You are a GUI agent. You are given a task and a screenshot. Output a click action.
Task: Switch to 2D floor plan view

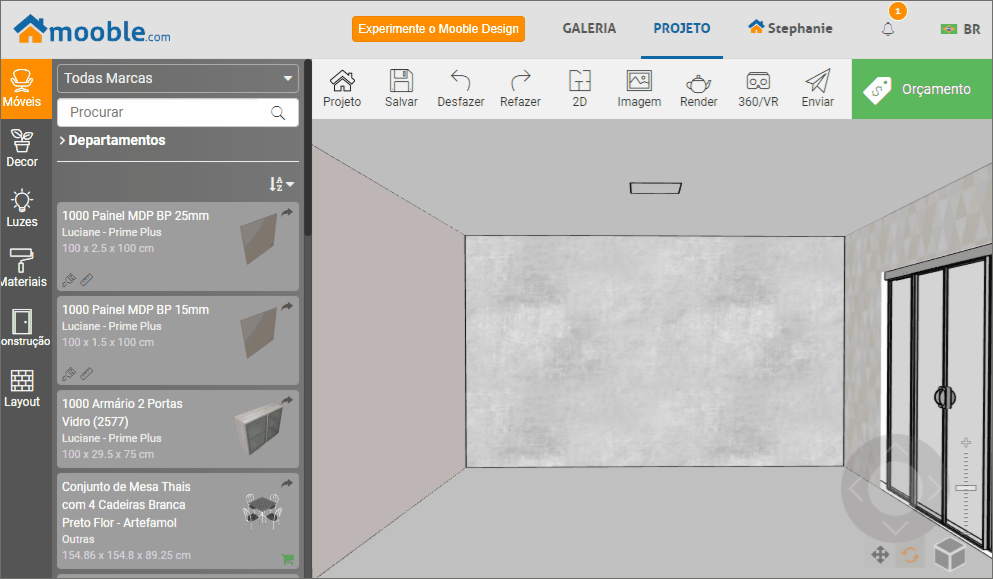pyautogui.click(x=579, y=89)
